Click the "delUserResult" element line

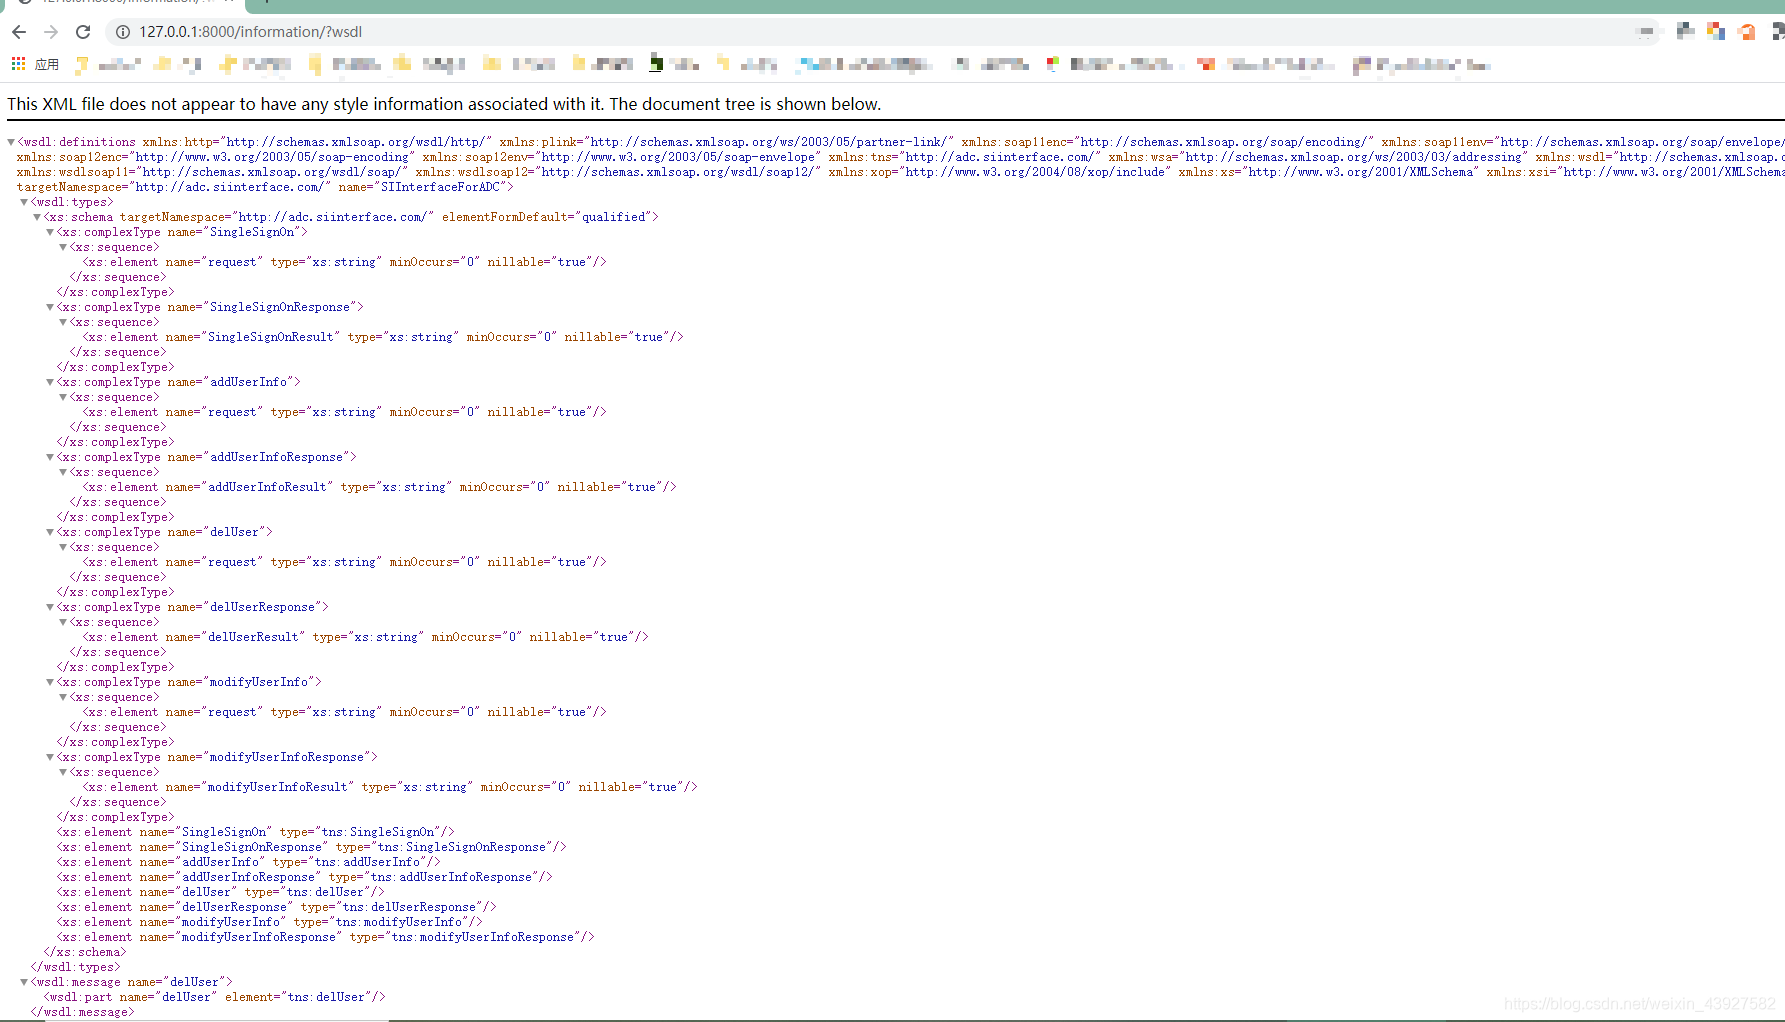tap(366, 637)
